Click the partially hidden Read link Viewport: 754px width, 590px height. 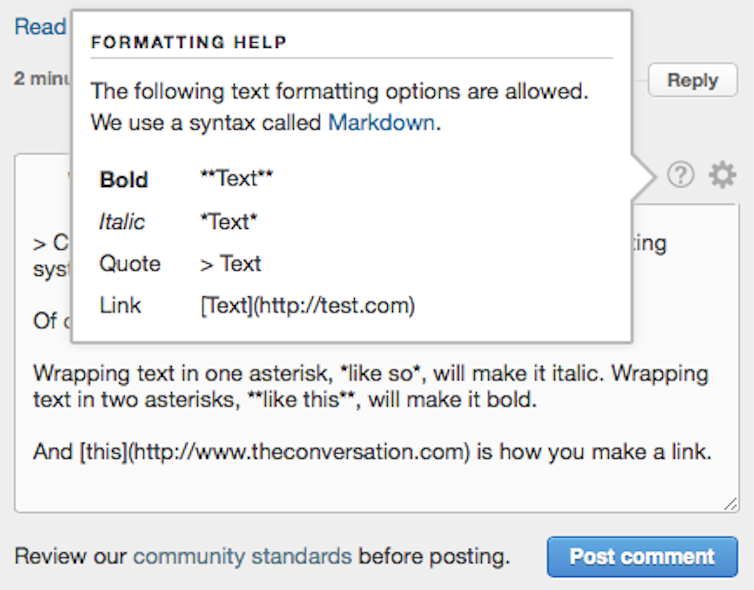coord(40,26)
